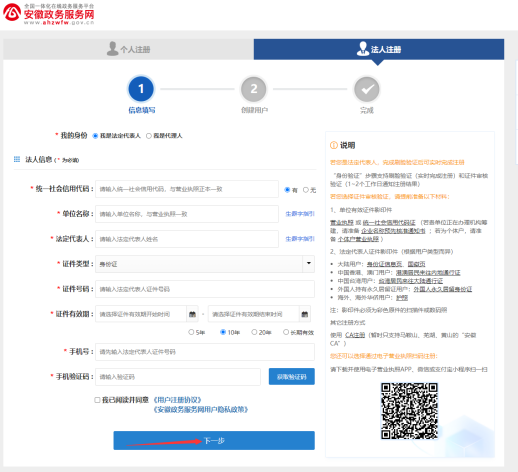
Task: Switch to the 个人注册 tab
Action: click(129, 49)
